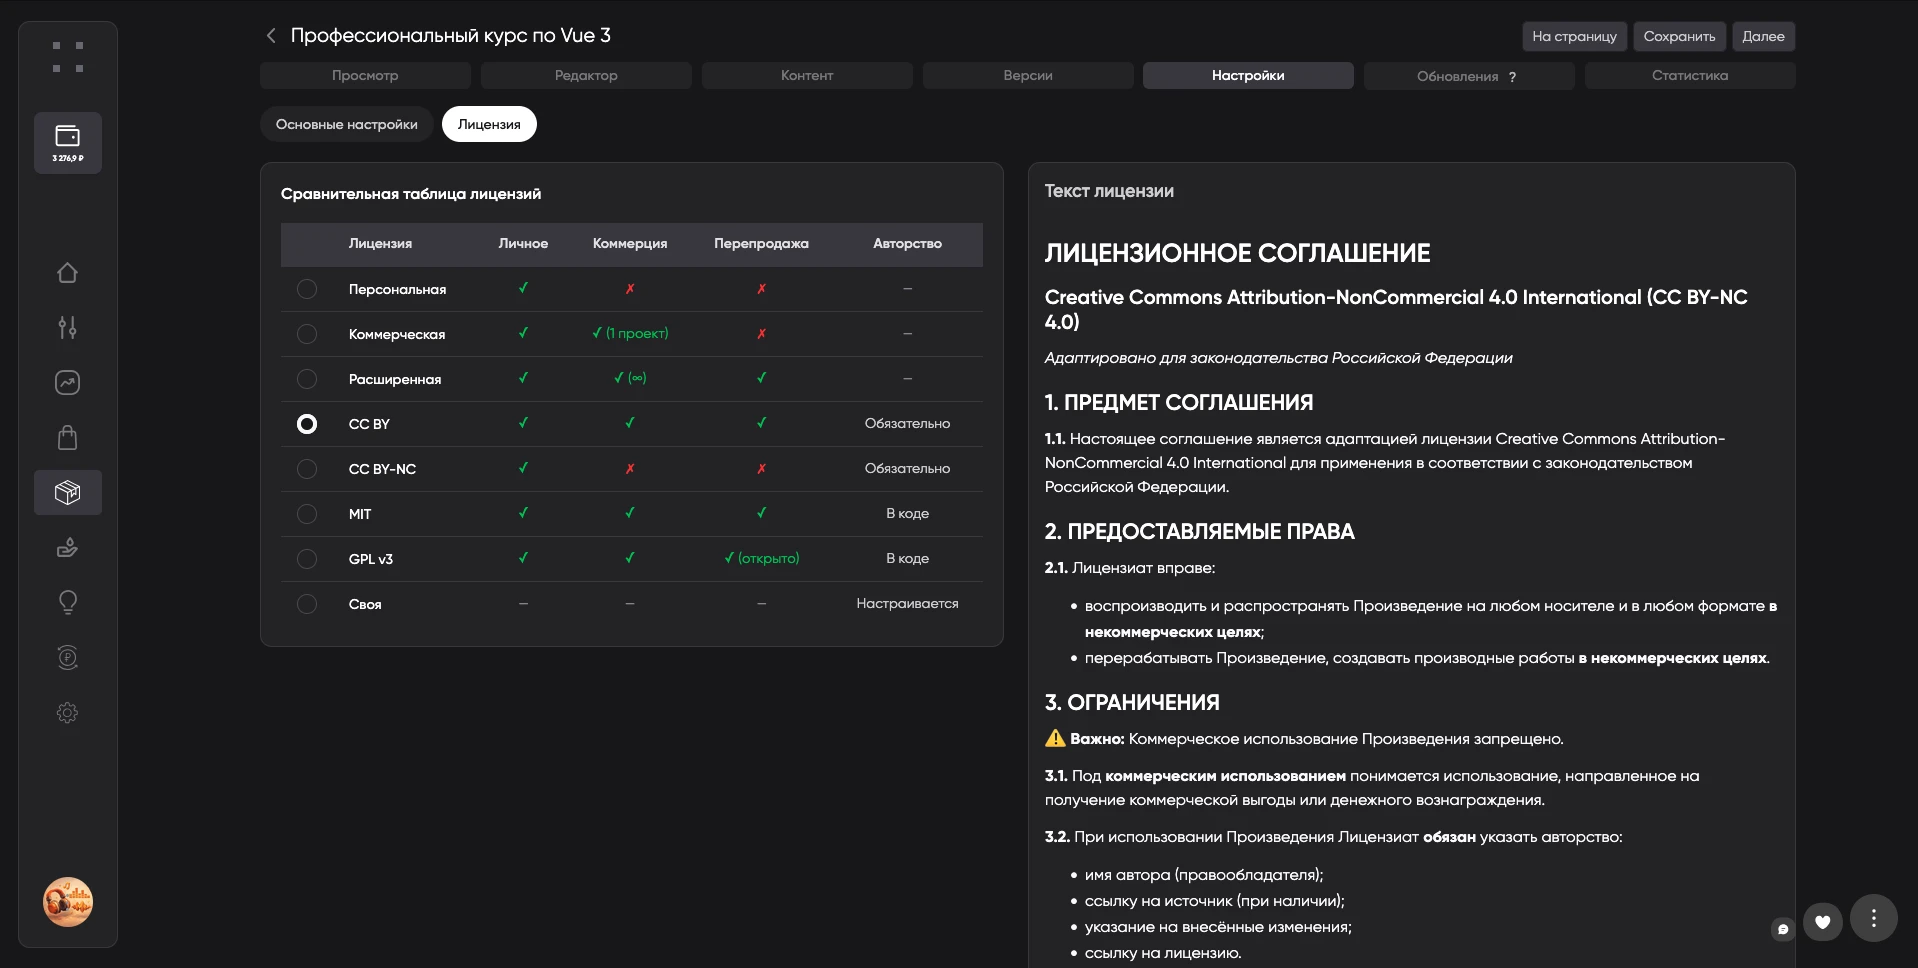Select the Персональная license radio button
This screenshot has width=1918, height=968.
(307, 289)
